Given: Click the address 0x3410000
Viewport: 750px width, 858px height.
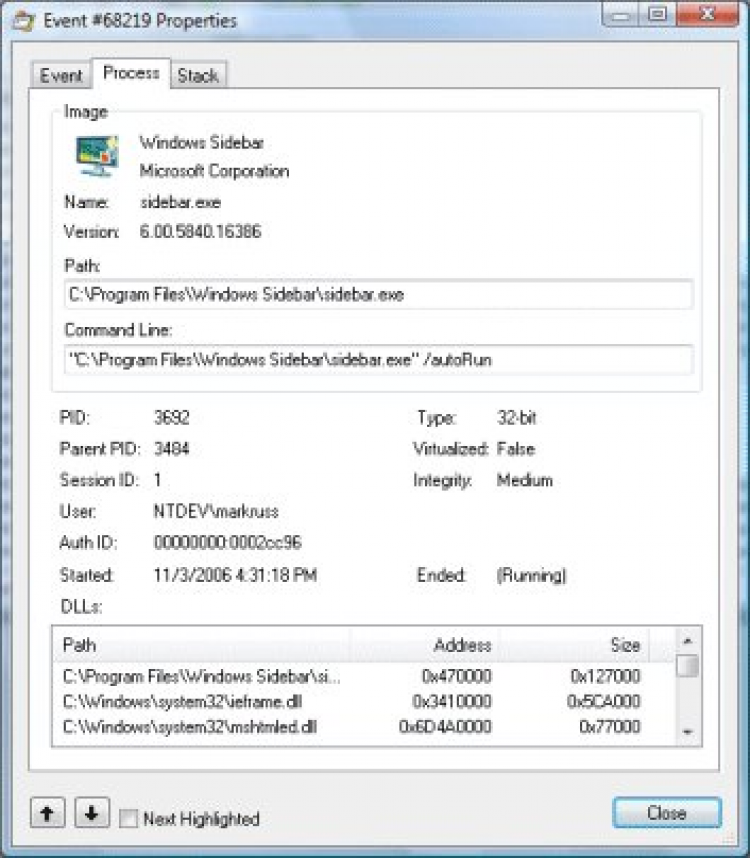Looking at the screenshot, I should click(x=452, y=702).
